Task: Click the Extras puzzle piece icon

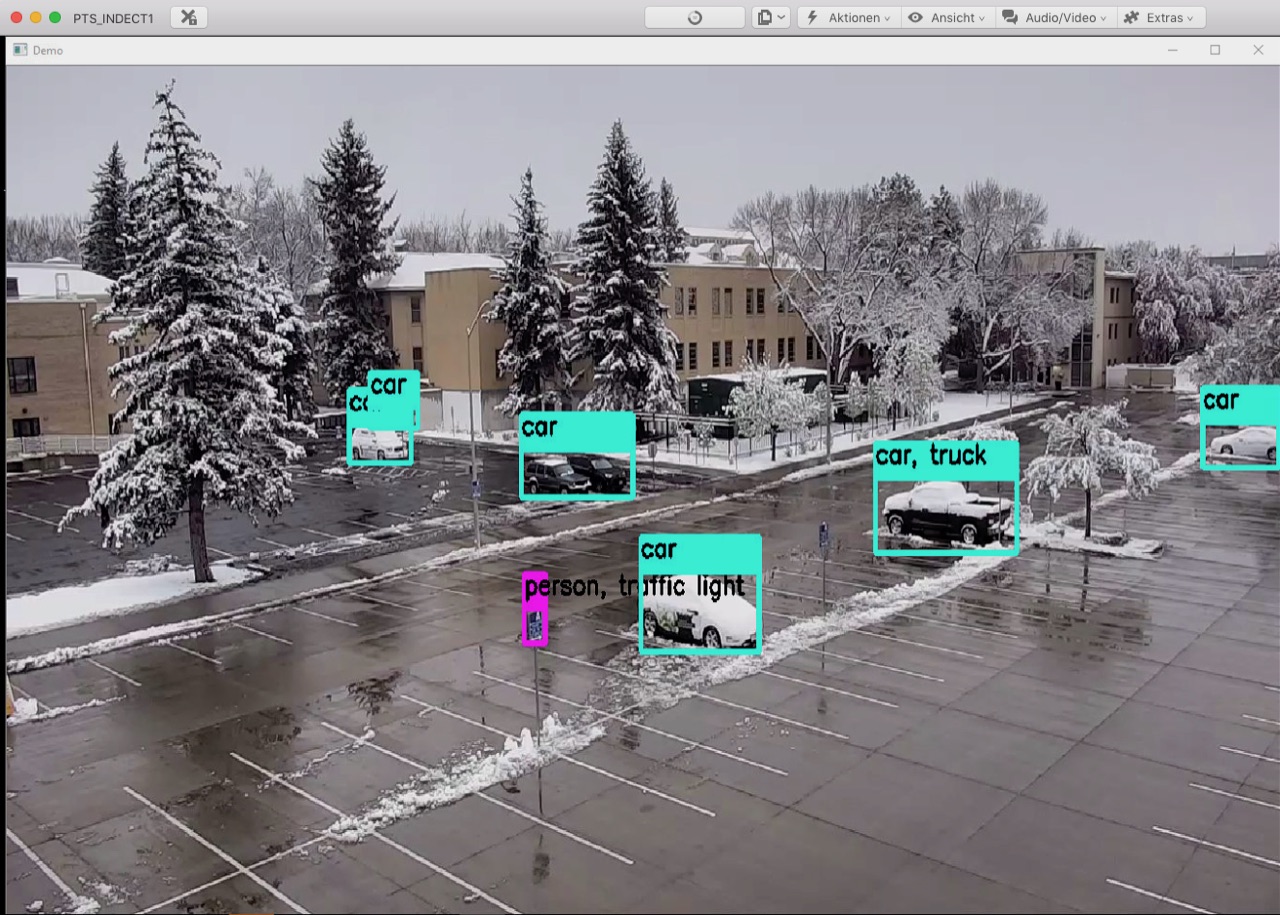Action: [x=1129, y=17]
